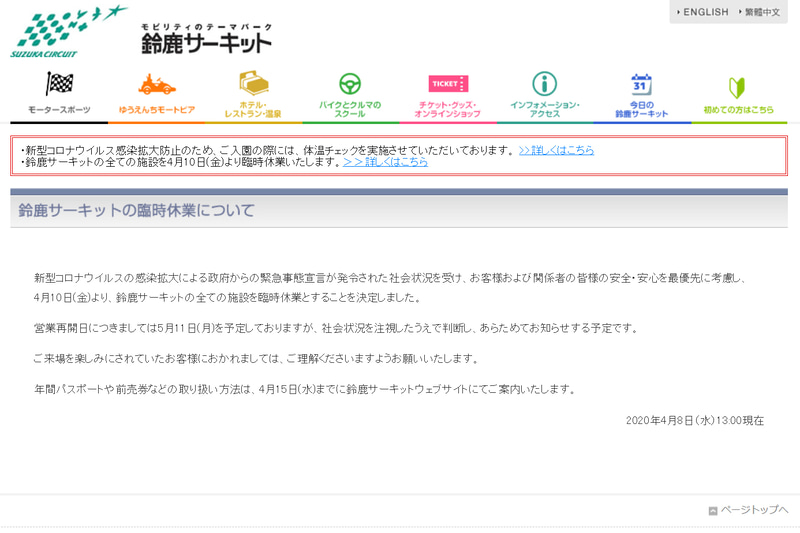Click the timestamp 2020年4月8日(水)13:00現在
This screenshot has height=533, width=800.
coord(695,420)
